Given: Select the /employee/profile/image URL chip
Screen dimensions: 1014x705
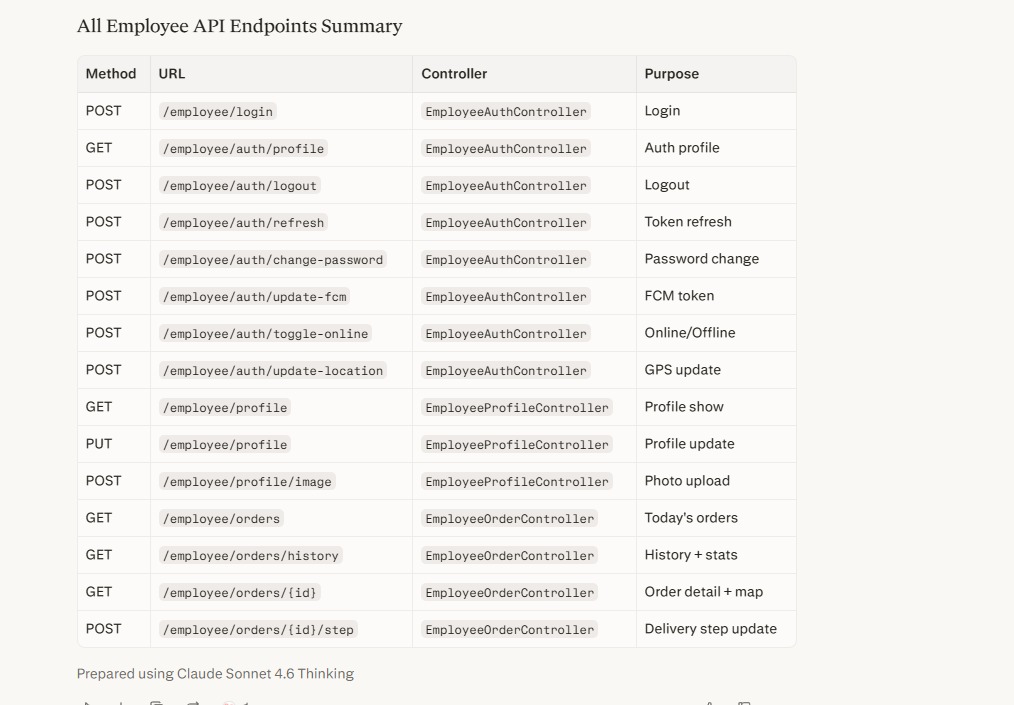Looking at the screenshot, I should pyautogui.click(x=247, y=481).
